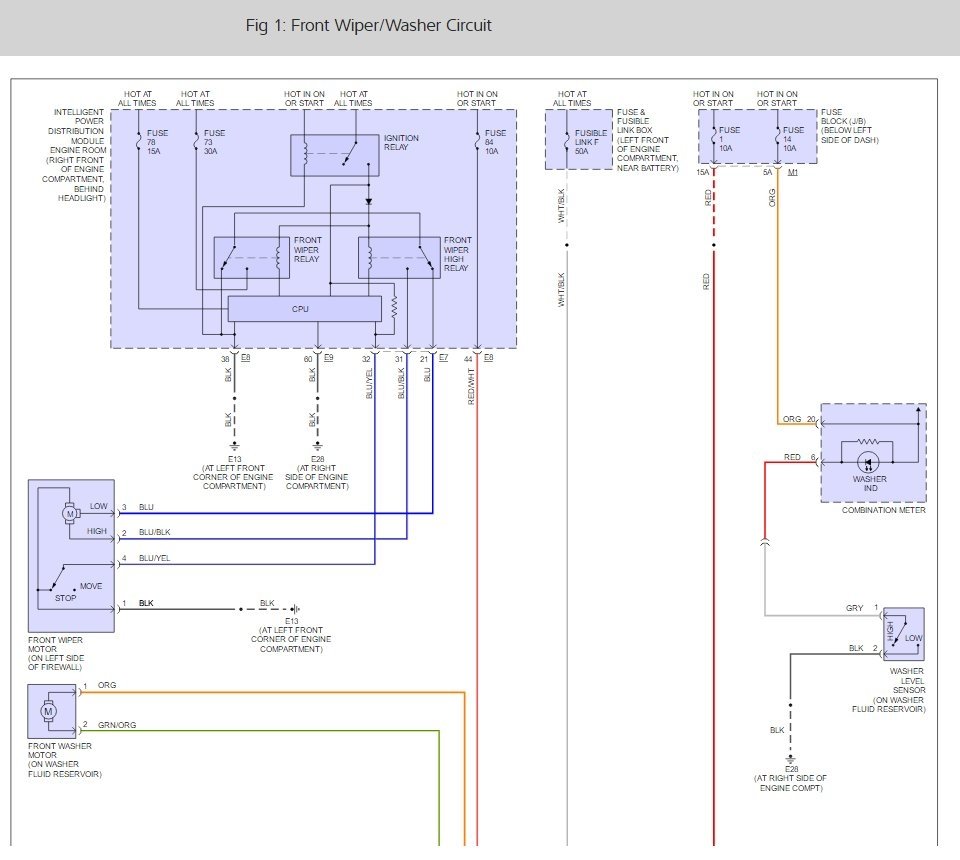Click the washer indicator LED symbol

click(868, 462)
